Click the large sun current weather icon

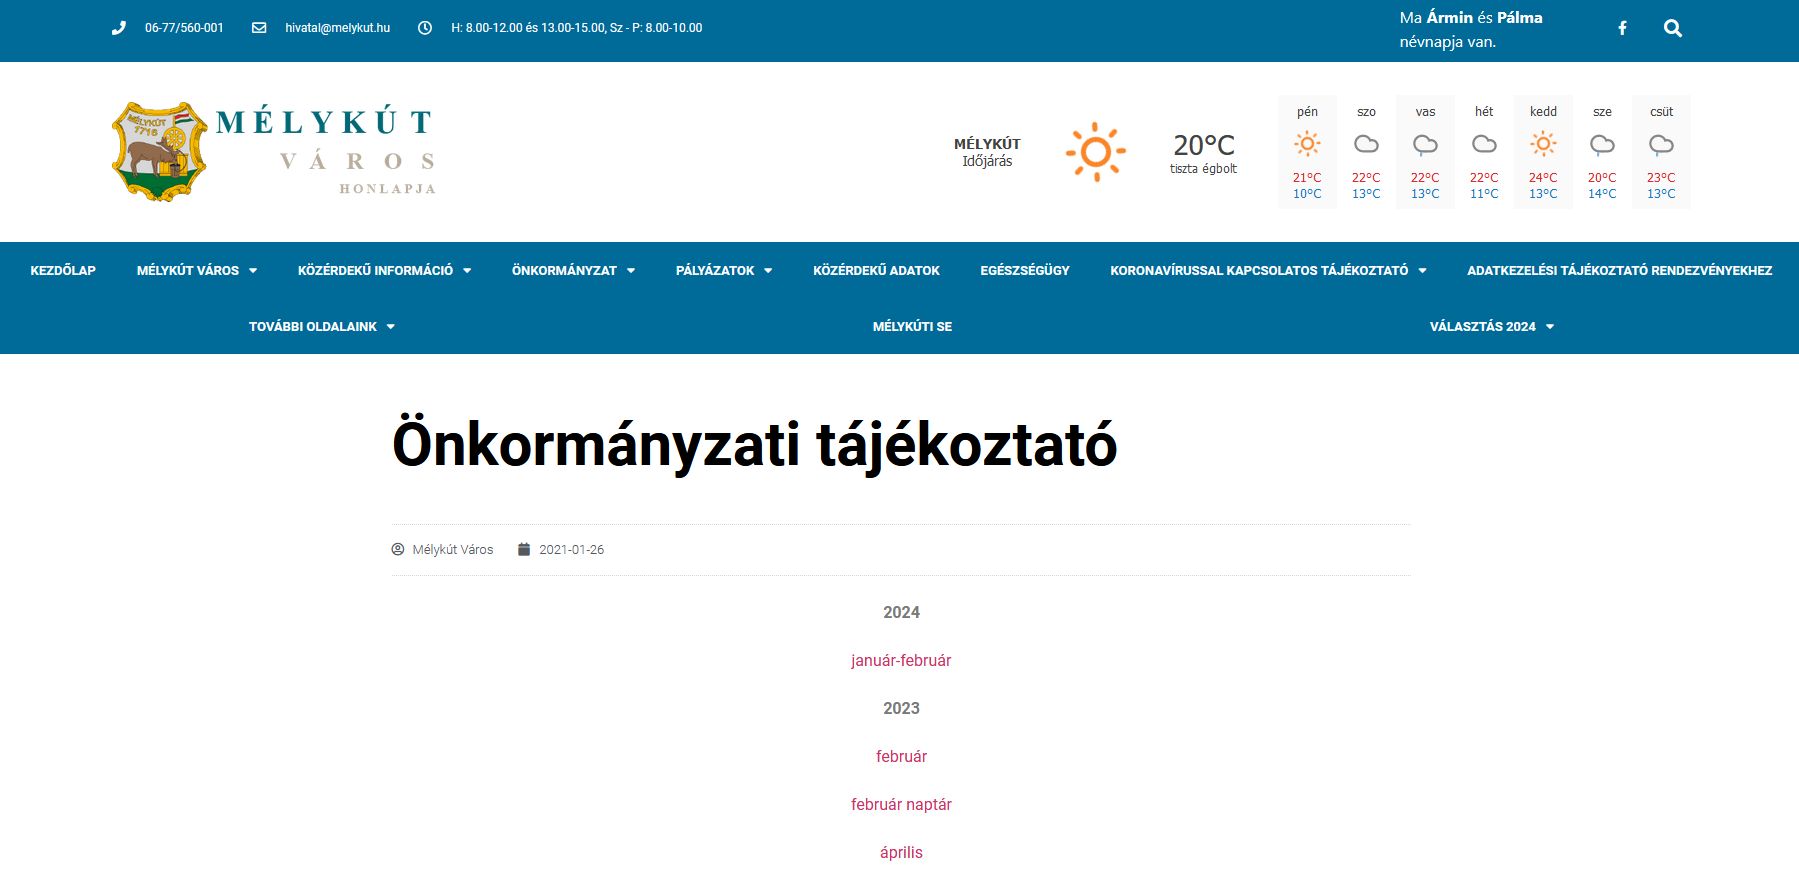[x=1096, y=152]
